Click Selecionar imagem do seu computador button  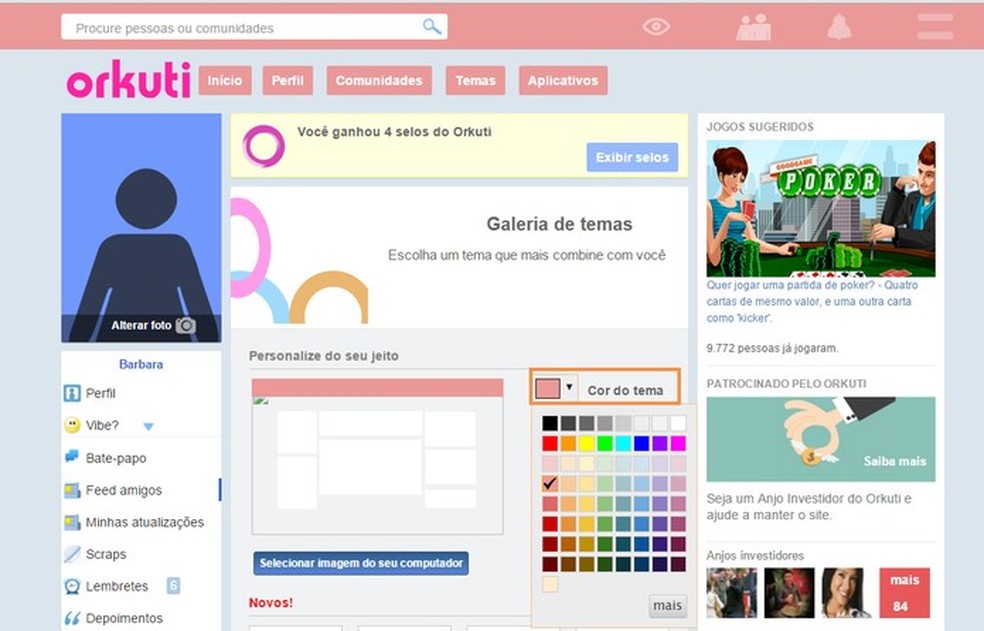(361, 563)
